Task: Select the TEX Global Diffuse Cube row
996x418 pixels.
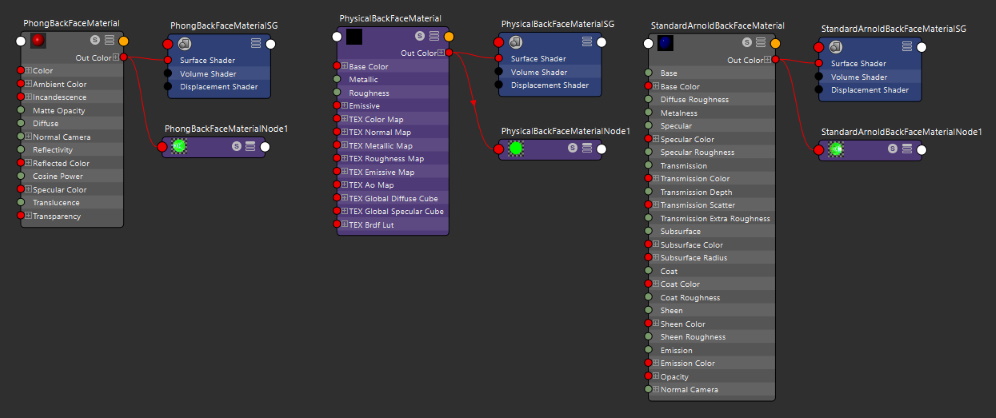Action: point(393,198)
